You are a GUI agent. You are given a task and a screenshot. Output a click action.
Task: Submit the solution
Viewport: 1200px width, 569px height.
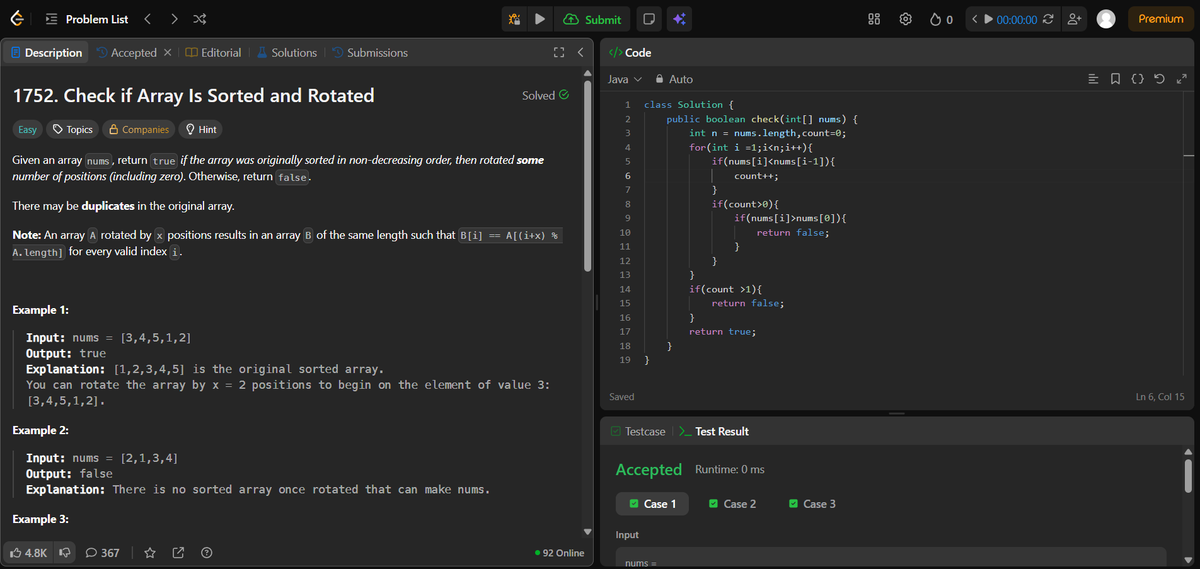(x=592, y=19)
